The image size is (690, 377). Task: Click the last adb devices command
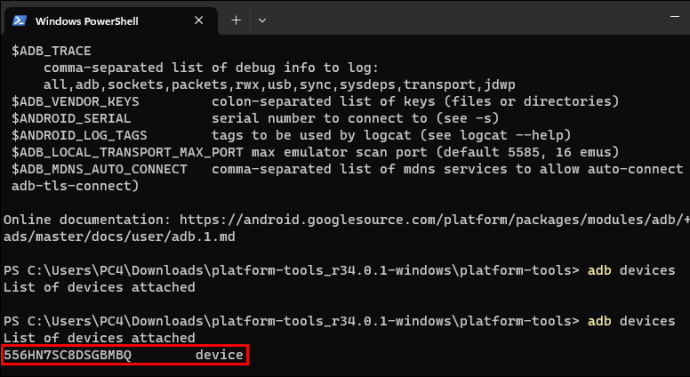click(x=631, y=321)
